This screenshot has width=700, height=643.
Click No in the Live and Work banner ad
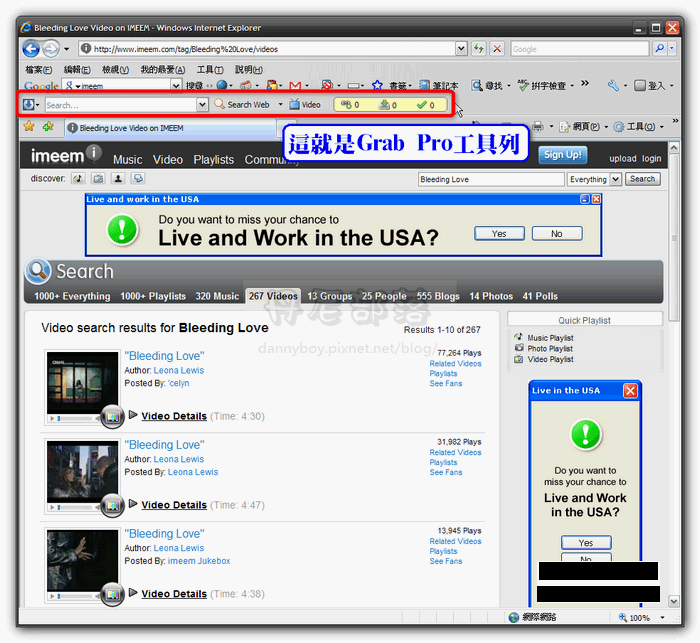coord(557,234)
